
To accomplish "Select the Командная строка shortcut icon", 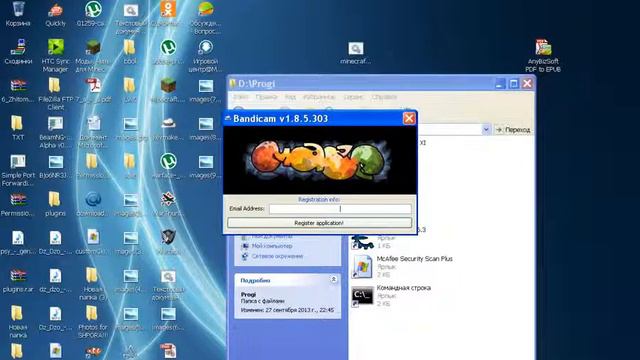I will click(362, 296).
